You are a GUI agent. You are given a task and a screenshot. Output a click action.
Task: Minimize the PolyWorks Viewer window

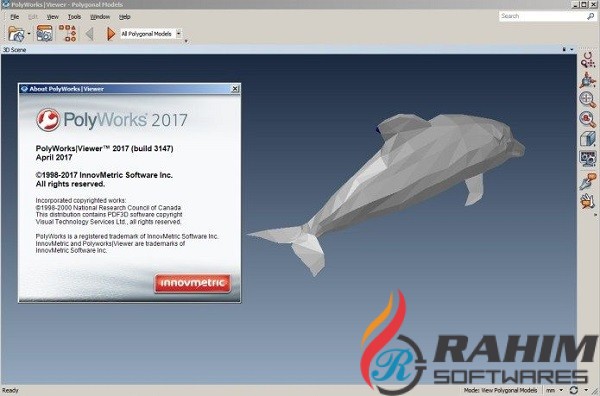pyautogui.click(x=576, y=5)
